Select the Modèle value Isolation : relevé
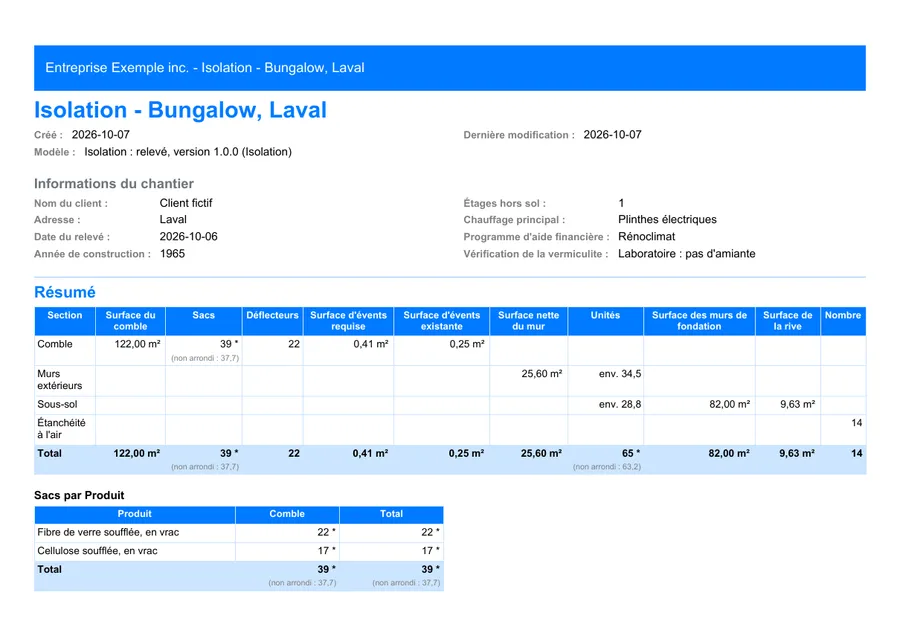 tap(188, 152)
